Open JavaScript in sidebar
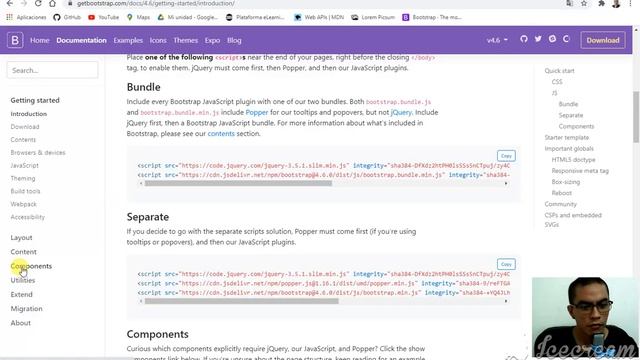The image size is (640, 360). (24, 165)
